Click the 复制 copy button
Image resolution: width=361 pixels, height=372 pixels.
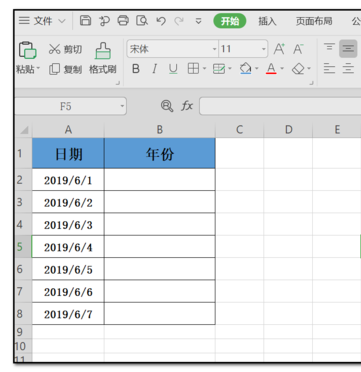pyautogui.click(x=66, y=69)
